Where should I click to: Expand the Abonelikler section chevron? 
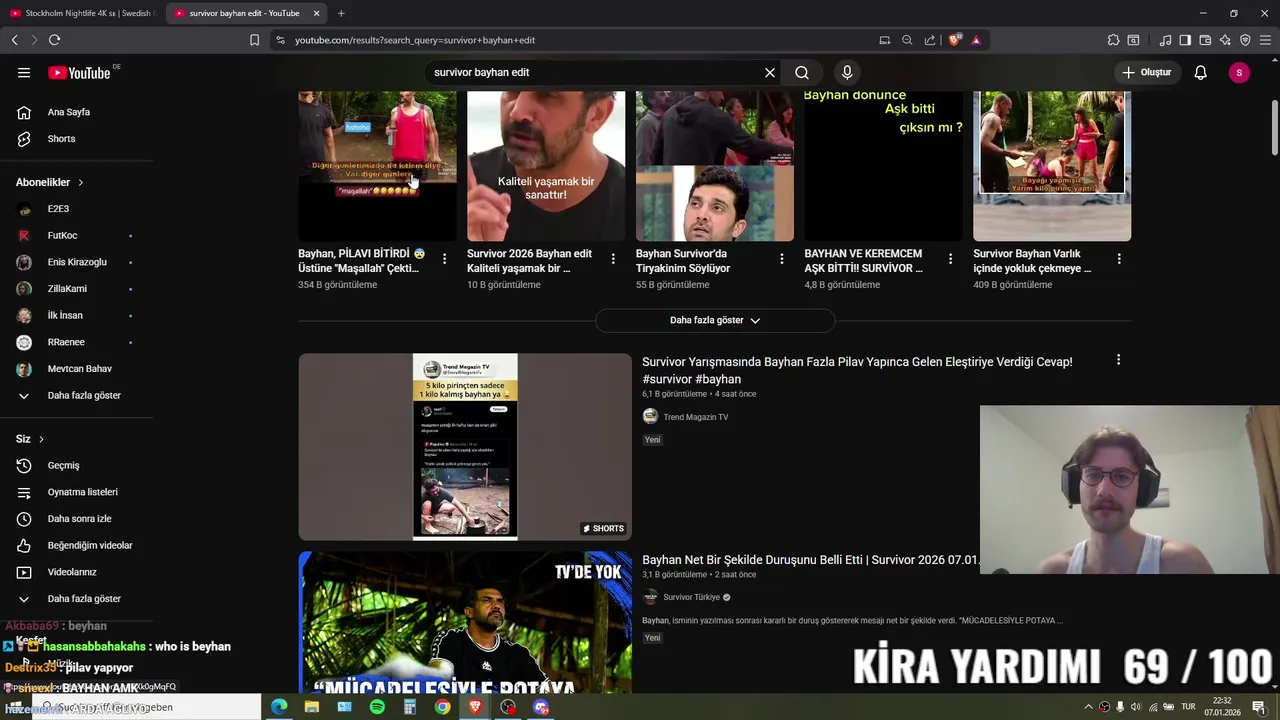(x=80, y=182)
